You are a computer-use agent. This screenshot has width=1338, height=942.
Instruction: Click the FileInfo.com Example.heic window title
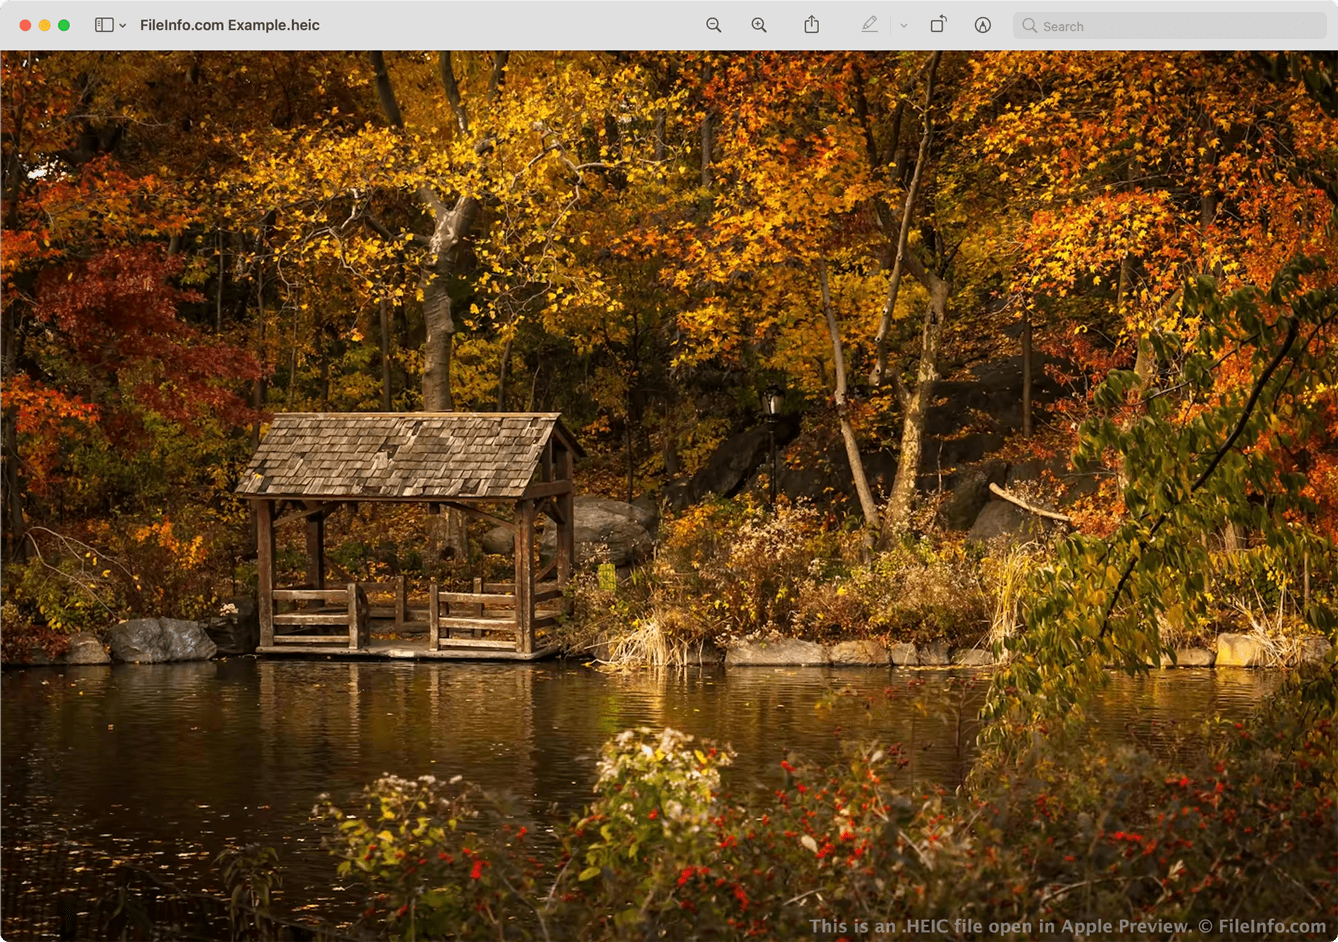[229, 25]
